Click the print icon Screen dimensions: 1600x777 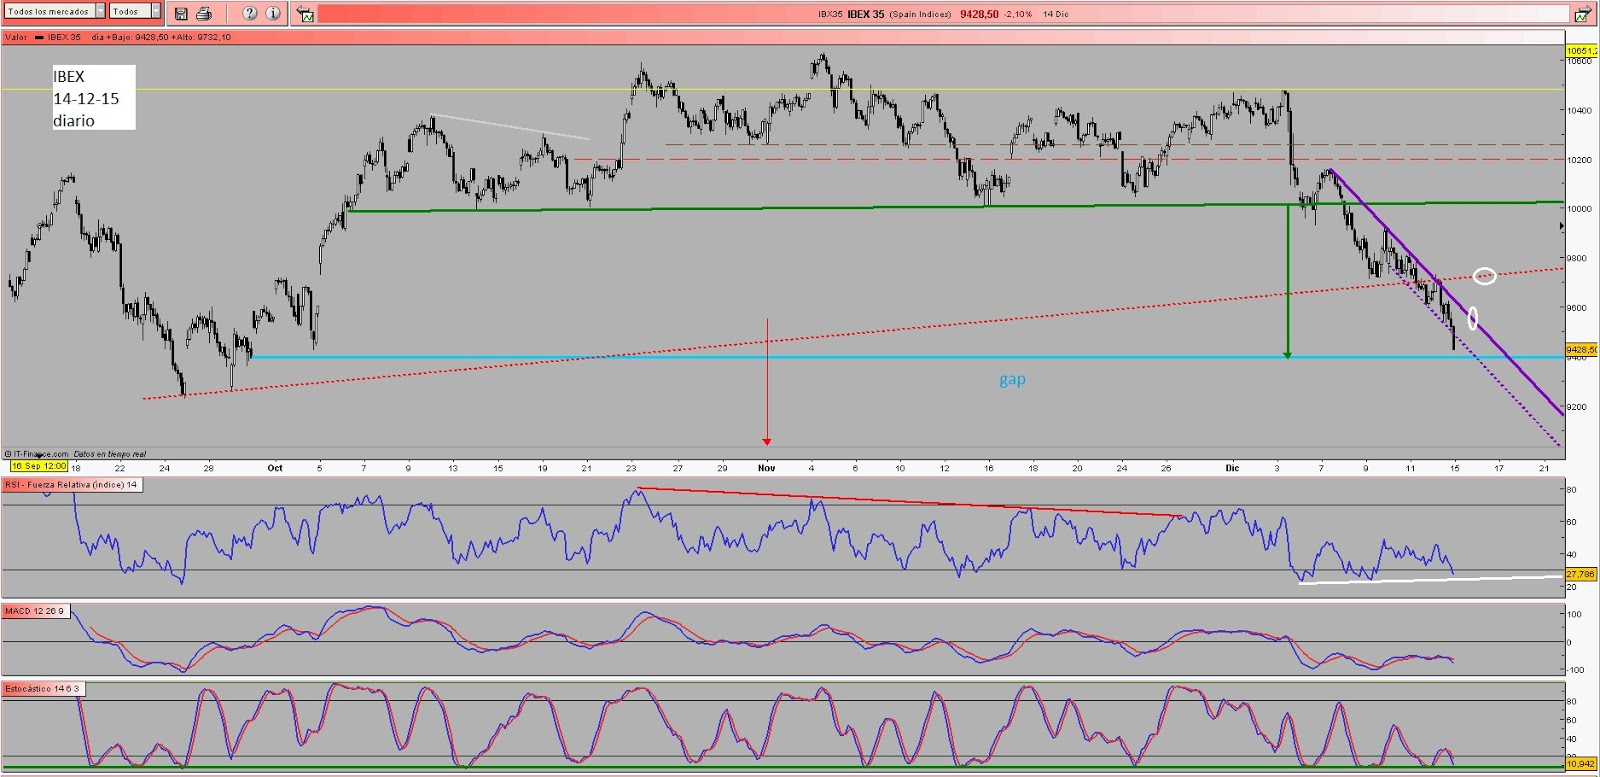(x=204, y=14)
